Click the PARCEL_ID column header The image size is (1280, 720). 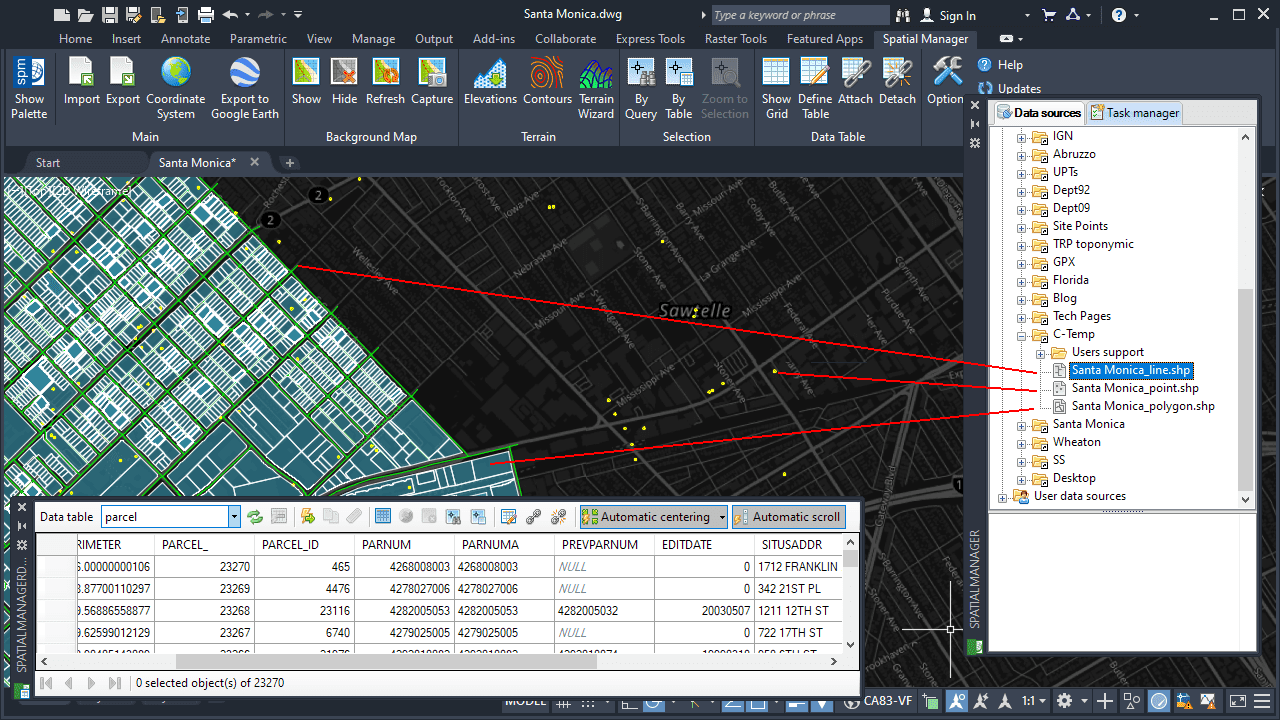(304, 545)
